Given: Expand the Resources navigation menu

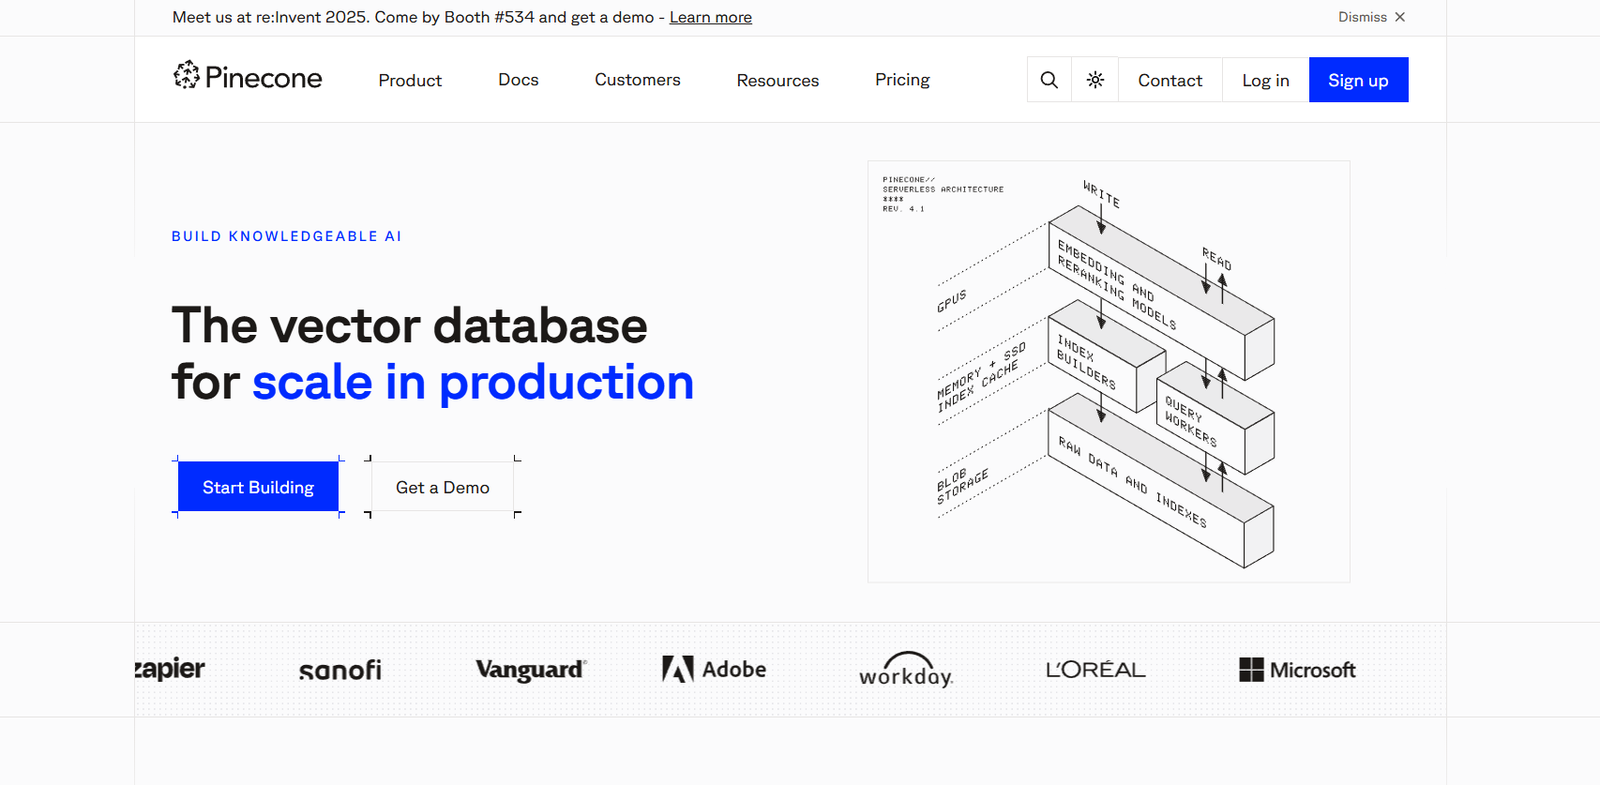Looking at the screenshot, I should click(x=777, y=80).
